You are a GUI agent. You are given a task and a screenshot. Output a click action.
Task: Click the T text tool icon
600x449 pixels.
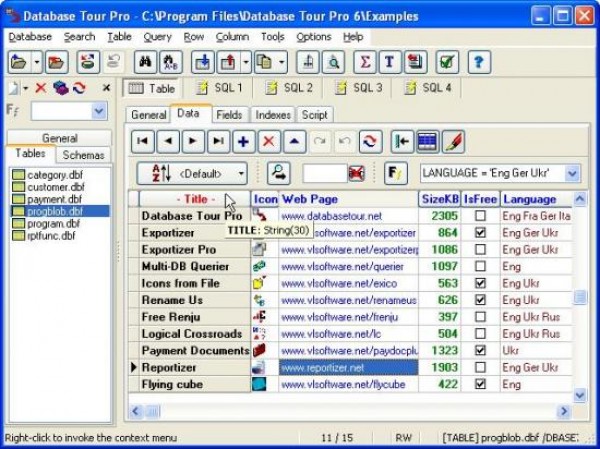tap(390, 62)
